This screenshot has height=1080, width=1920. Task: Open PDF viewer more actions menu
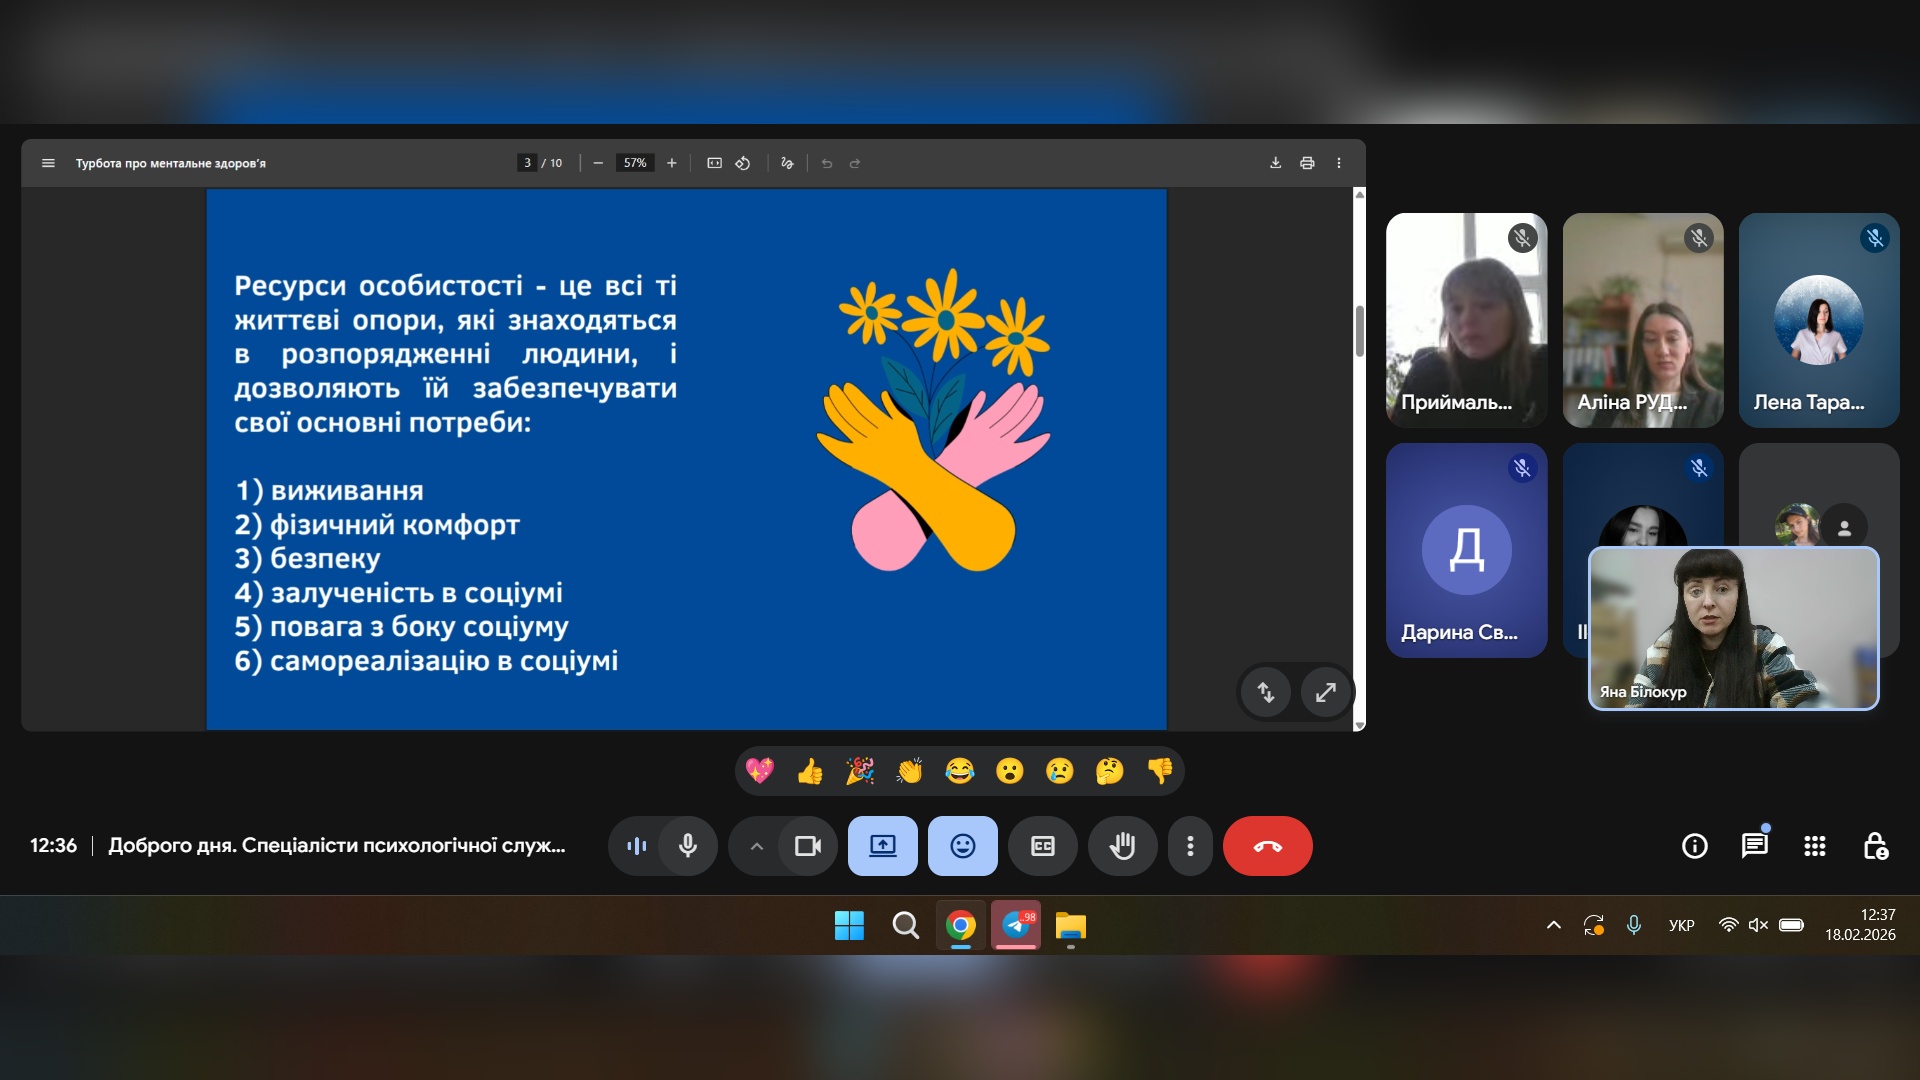point(1338,163)
